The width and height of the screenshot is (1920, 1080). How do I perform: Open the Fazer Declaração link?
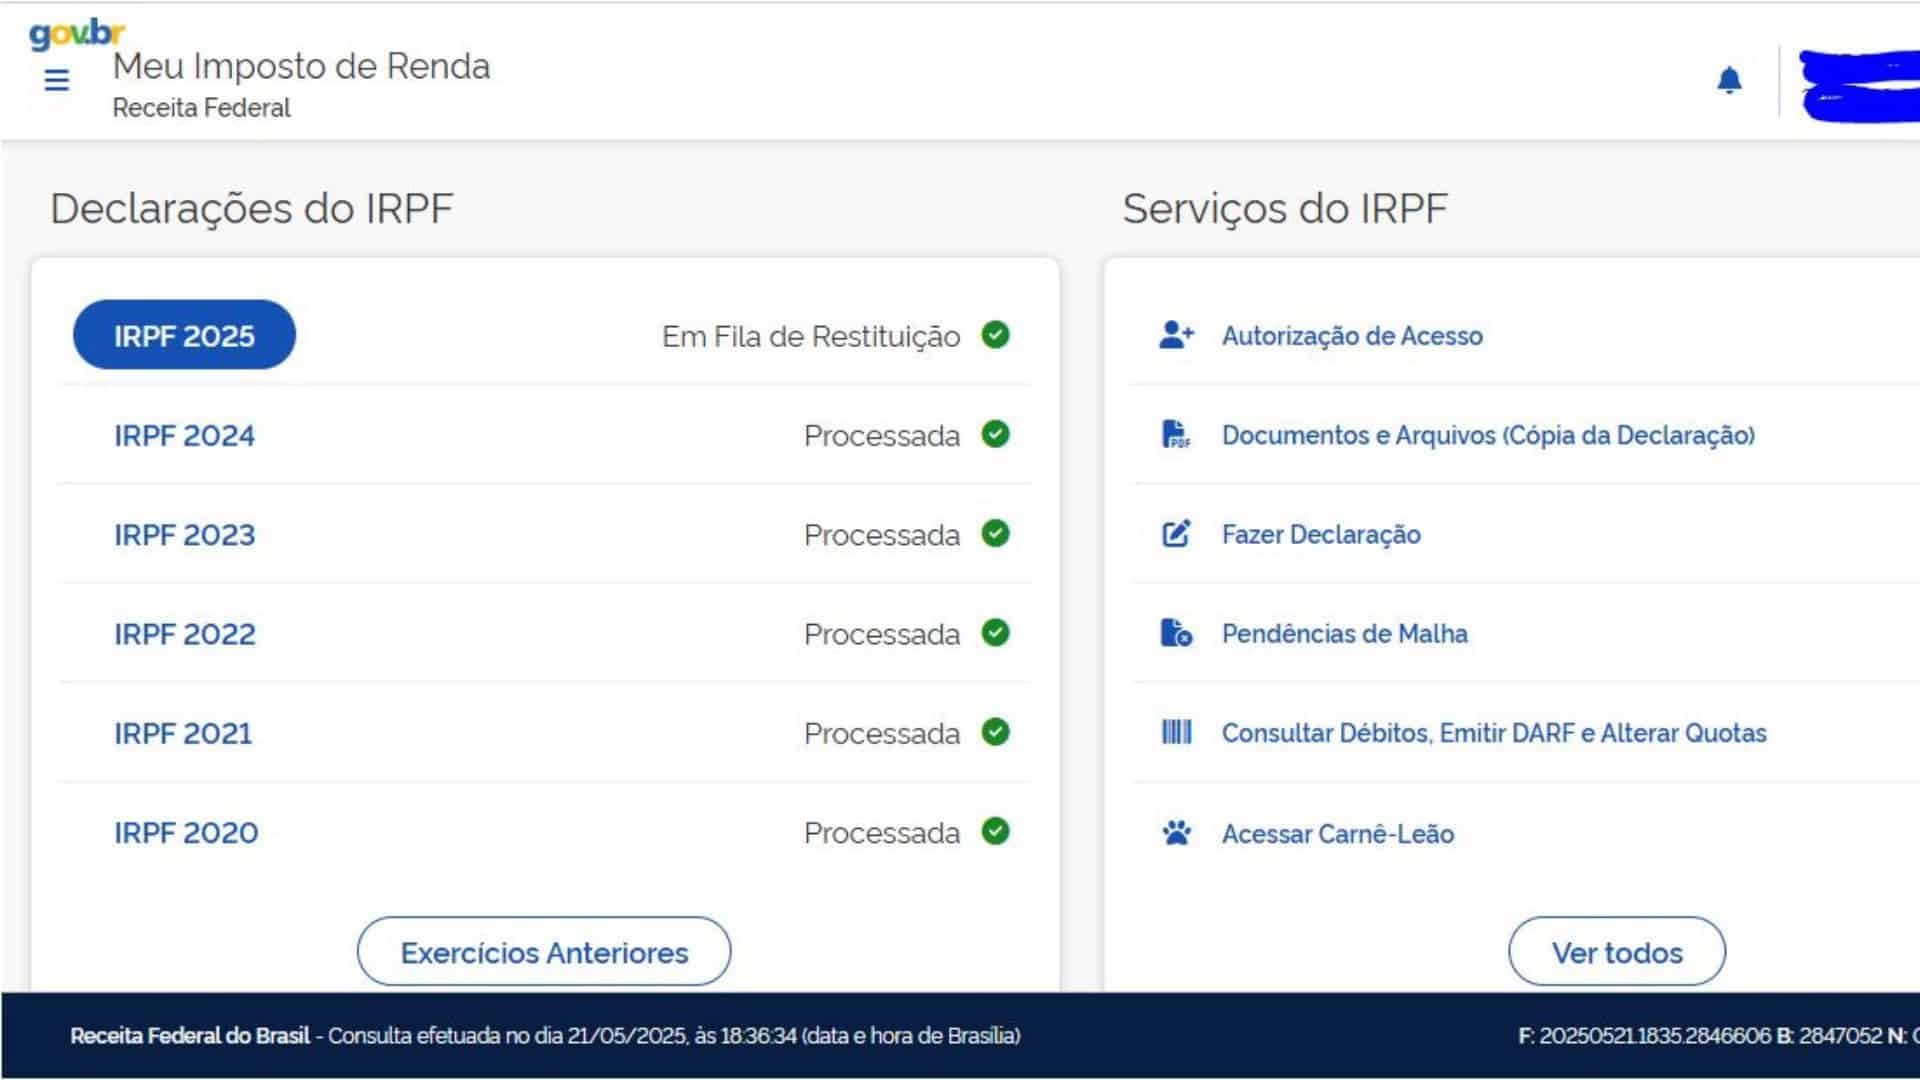[x=1321, y=535]
